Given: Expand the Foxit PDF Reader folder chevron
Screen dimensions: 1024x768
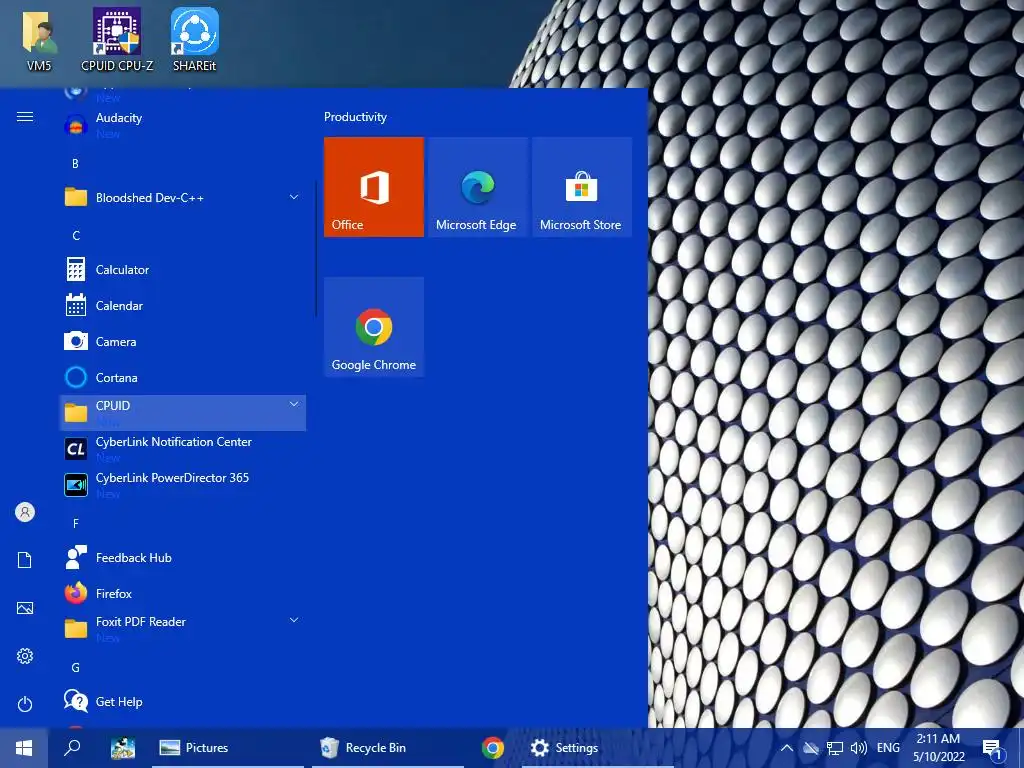Looking at the screenshot, I should (294, 620).
